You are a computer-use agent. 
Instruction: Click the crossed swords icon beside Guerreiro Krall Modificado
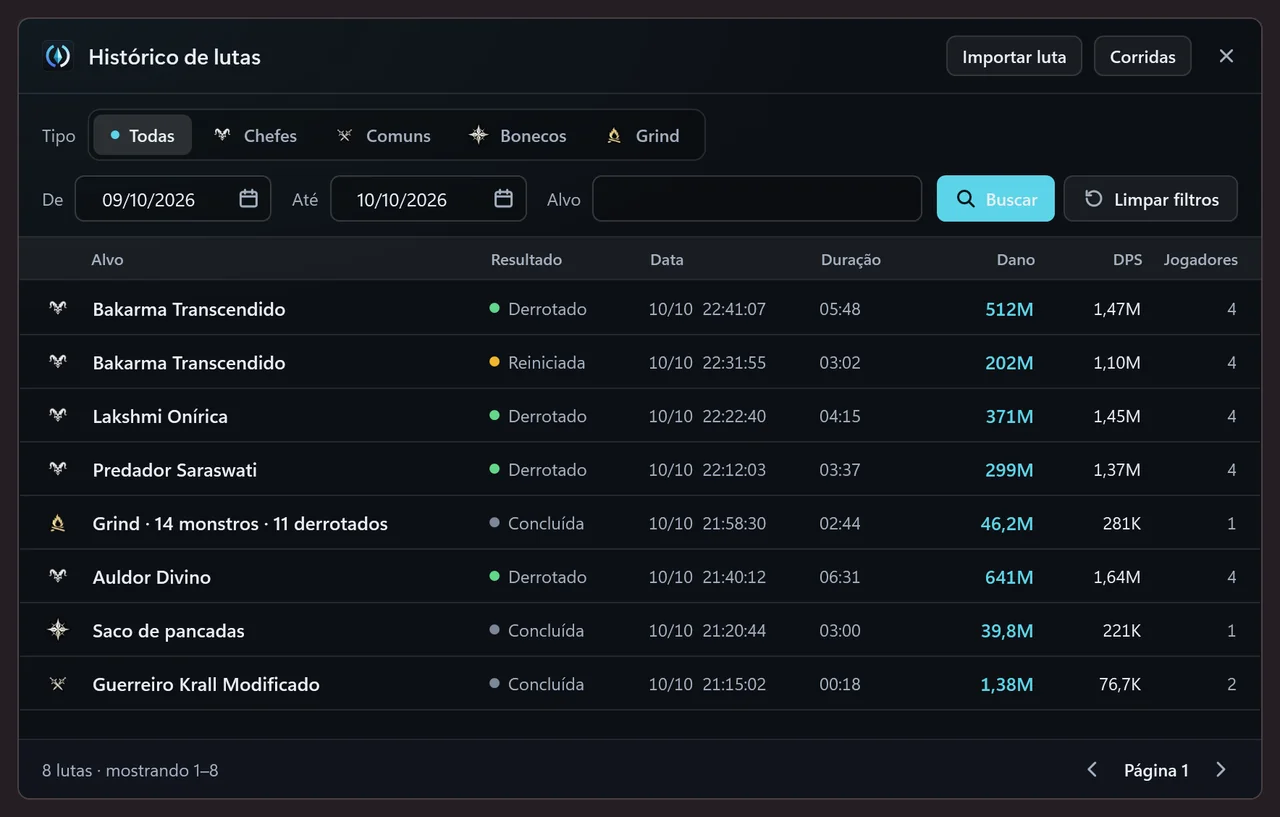point(58,684)
